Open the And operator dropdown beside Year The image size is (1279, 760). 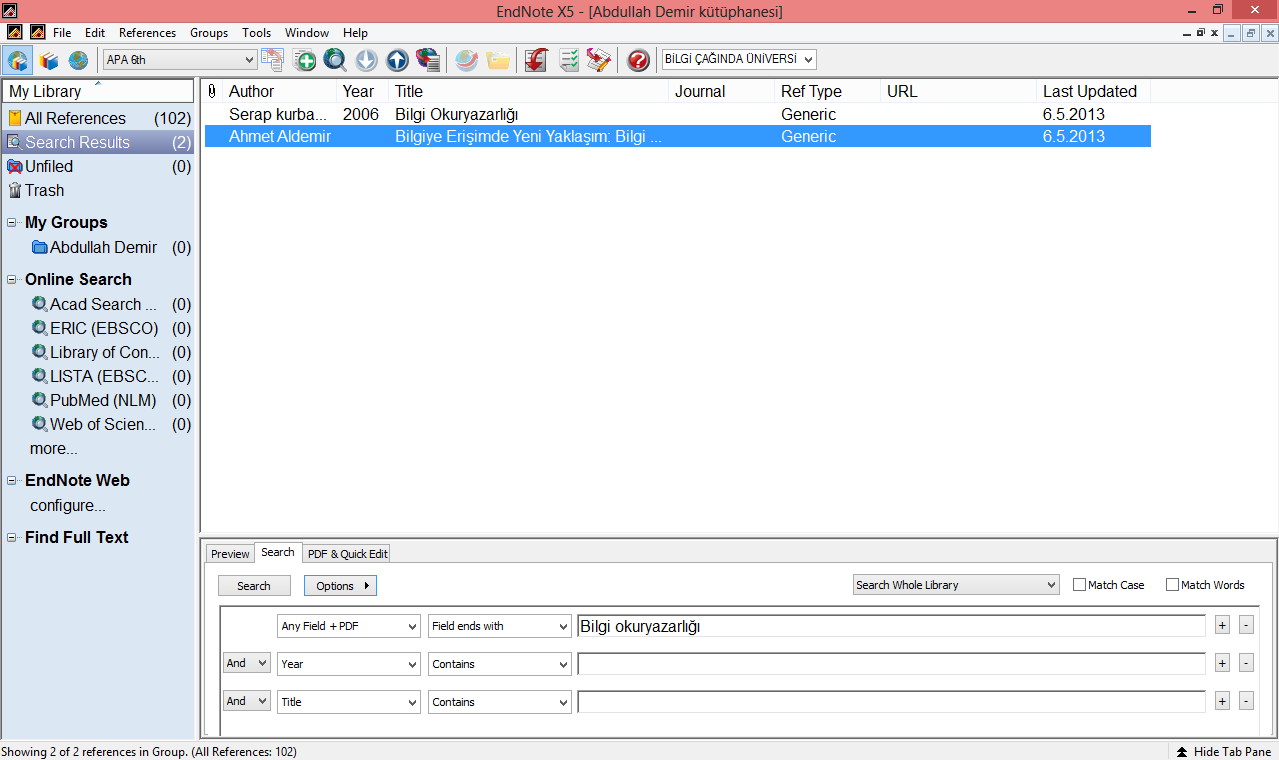coord(247,663)
